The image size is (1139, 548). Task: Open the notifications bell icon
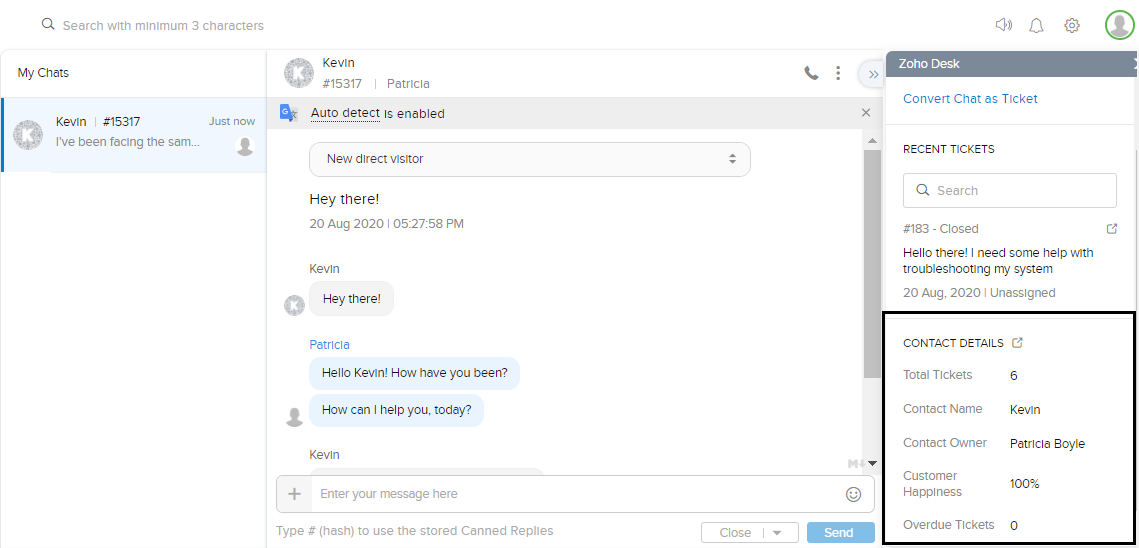[1036, 25]
